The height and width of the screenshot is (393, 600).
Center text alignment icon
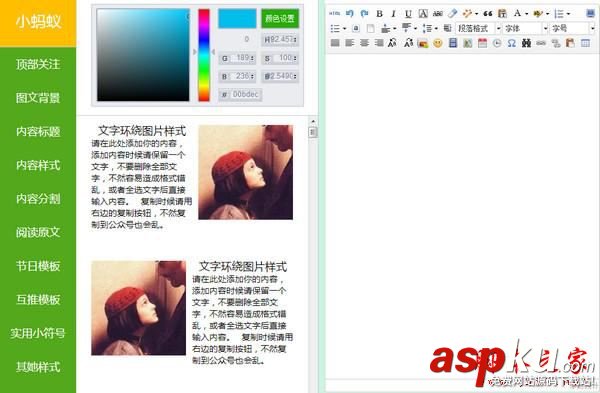click(364, 43)
